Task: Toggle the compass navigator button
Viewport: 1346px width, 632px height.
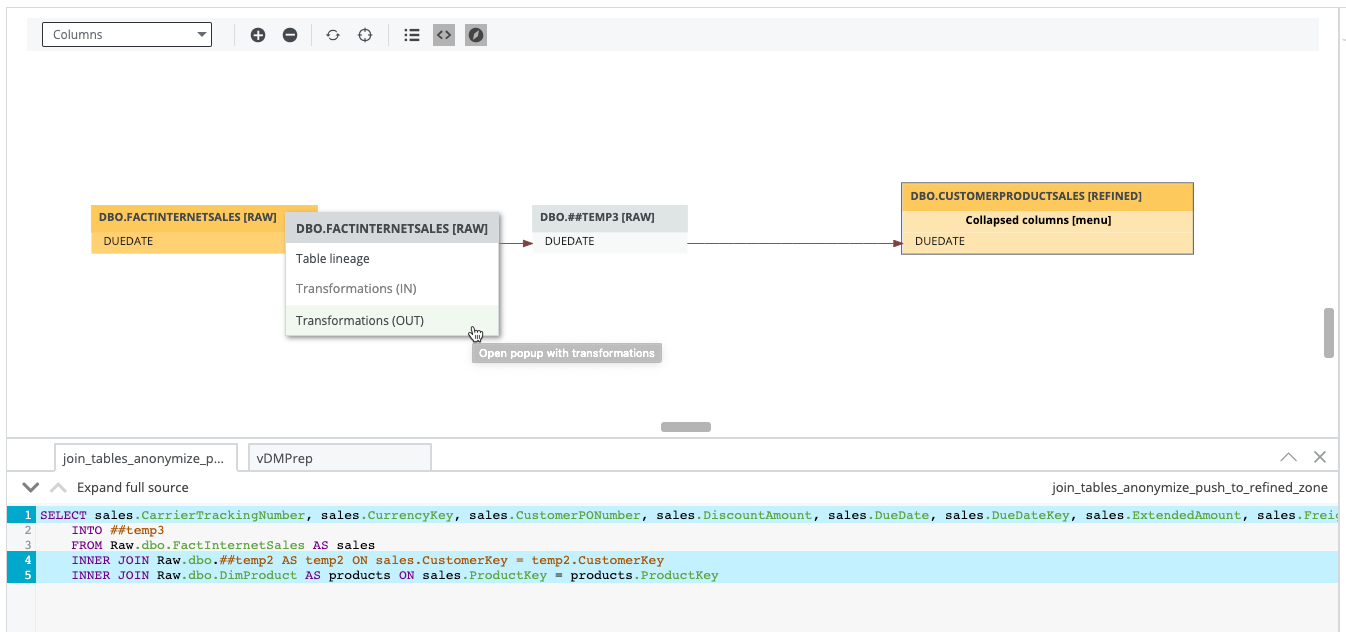Action: [476, 35]
